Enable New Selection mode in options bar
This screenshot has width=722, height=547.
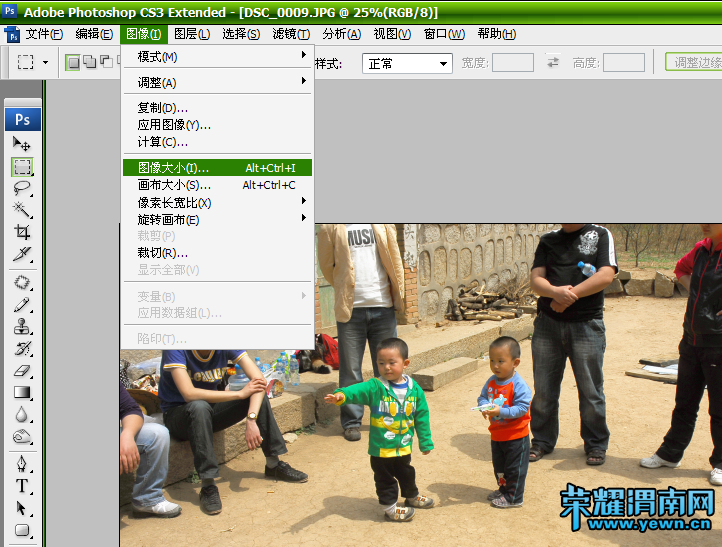[73, 62]
